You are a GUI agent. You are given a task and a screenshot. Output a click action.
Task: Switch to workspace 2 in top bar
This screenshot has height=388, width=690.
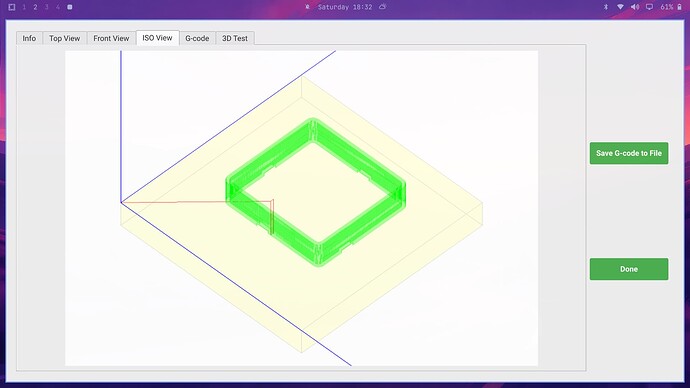[x=35, y=7]
